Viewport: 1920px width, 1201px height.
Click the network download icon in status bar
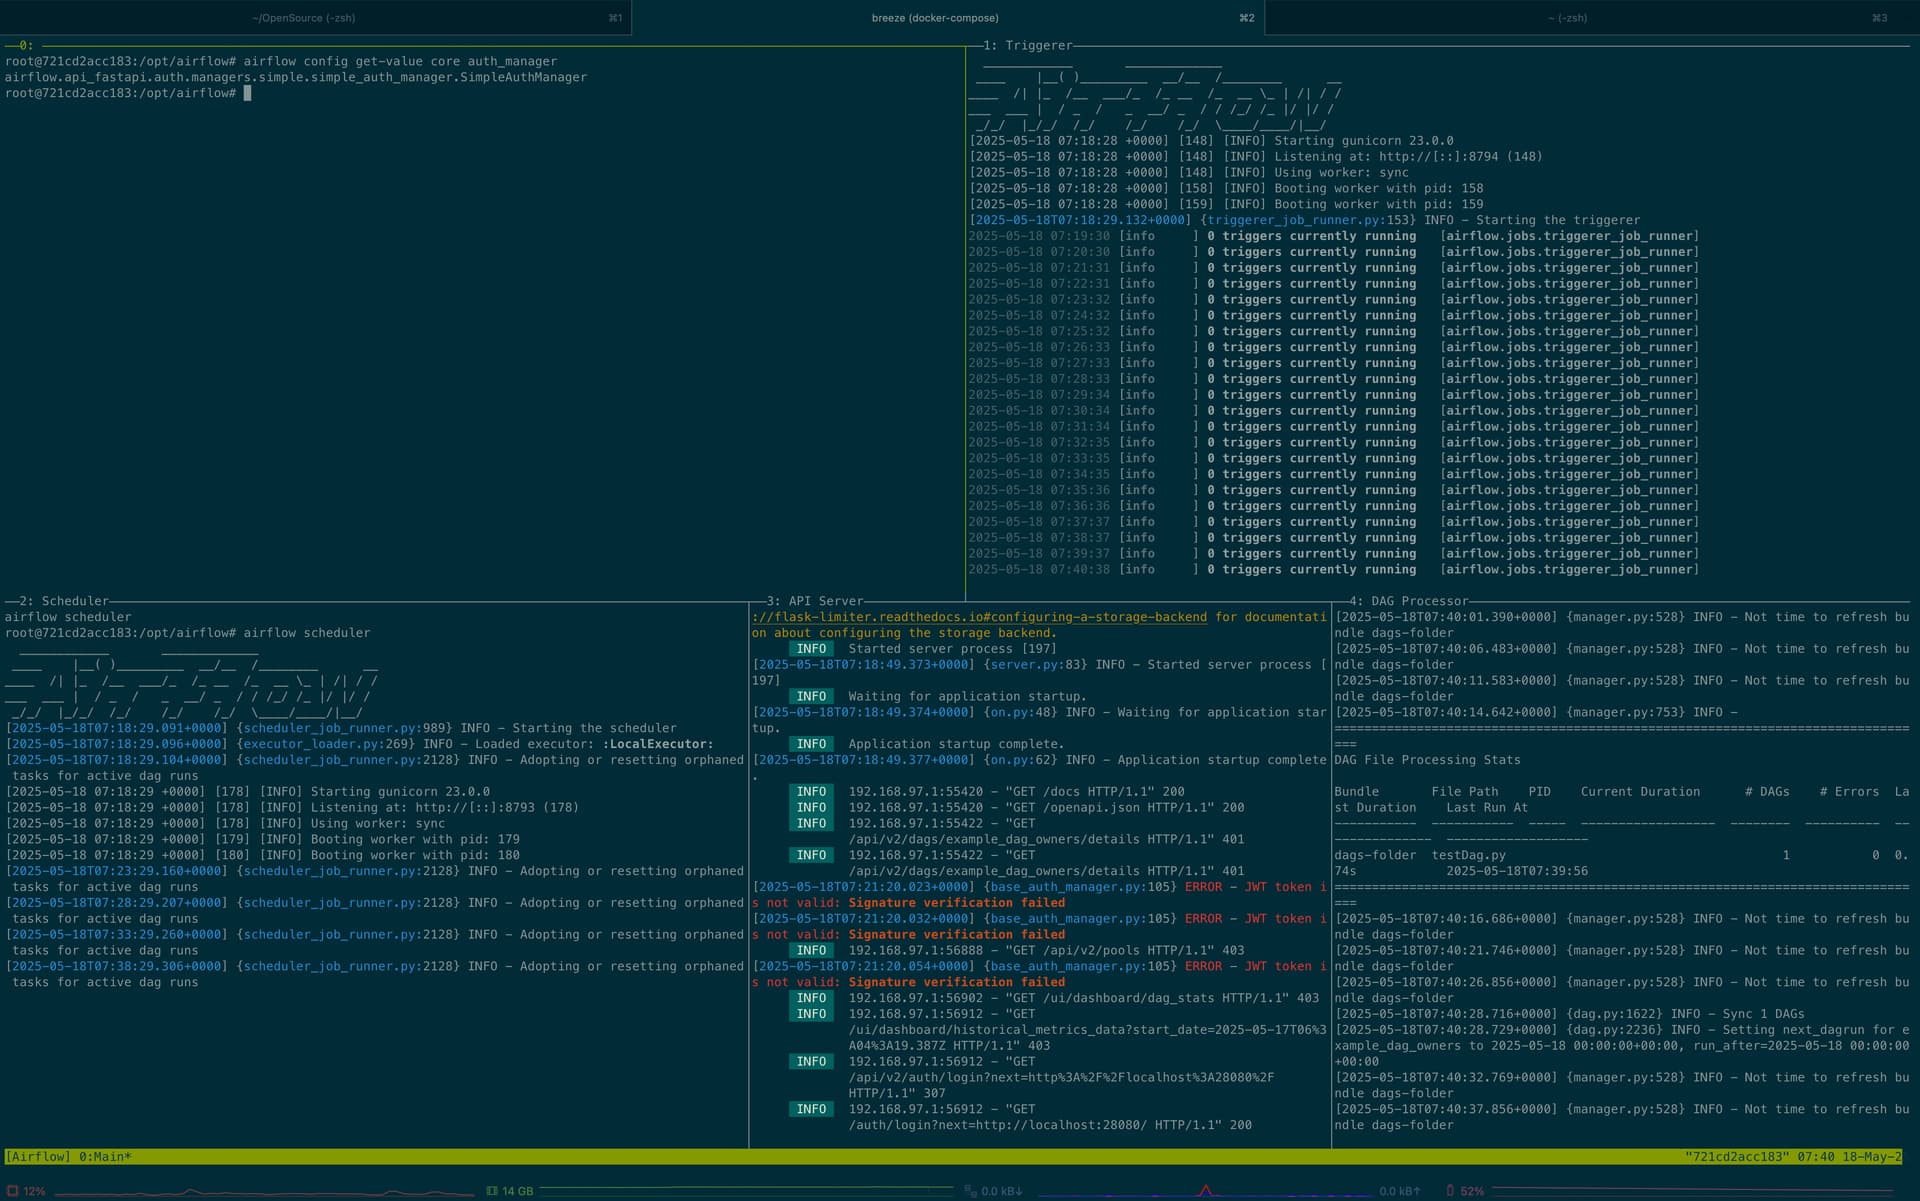pos(970,1191)
